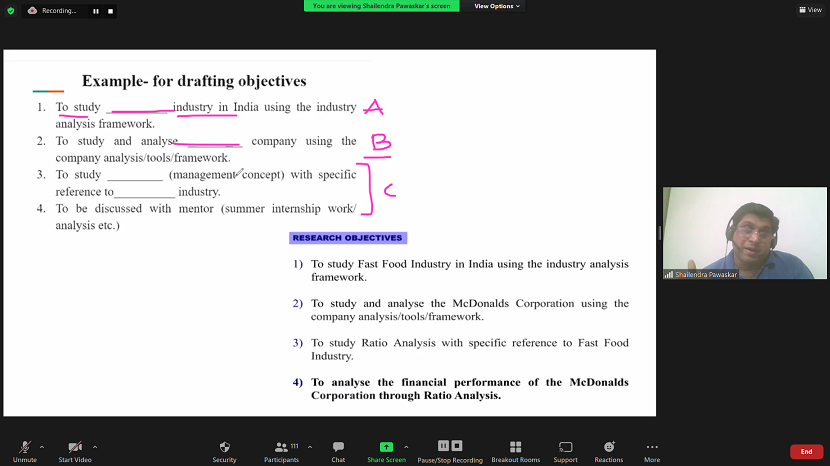Screen dimensions: 830x466
Task: Click the View layout button at top right
Action: [x=810, y=10]
